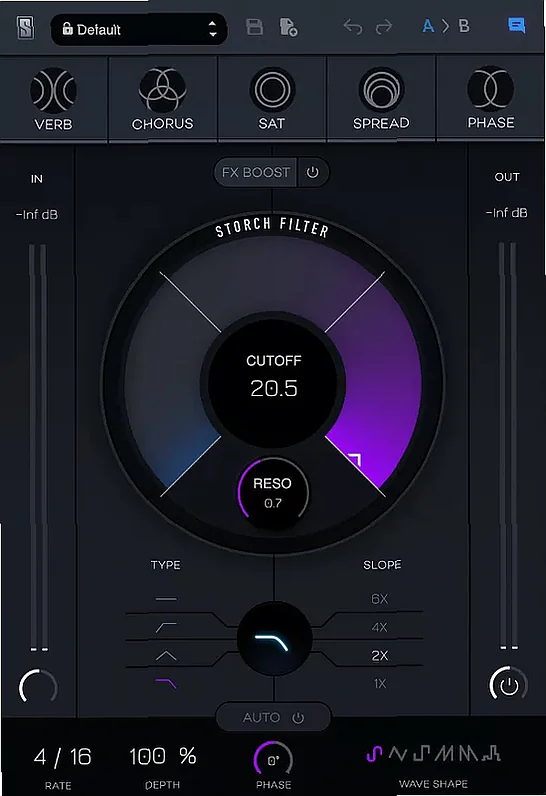The width and height of the screenshot is (546, 796).
Task: Open the blue comment/help bubble icon
Action: click(x=517, y=25)
